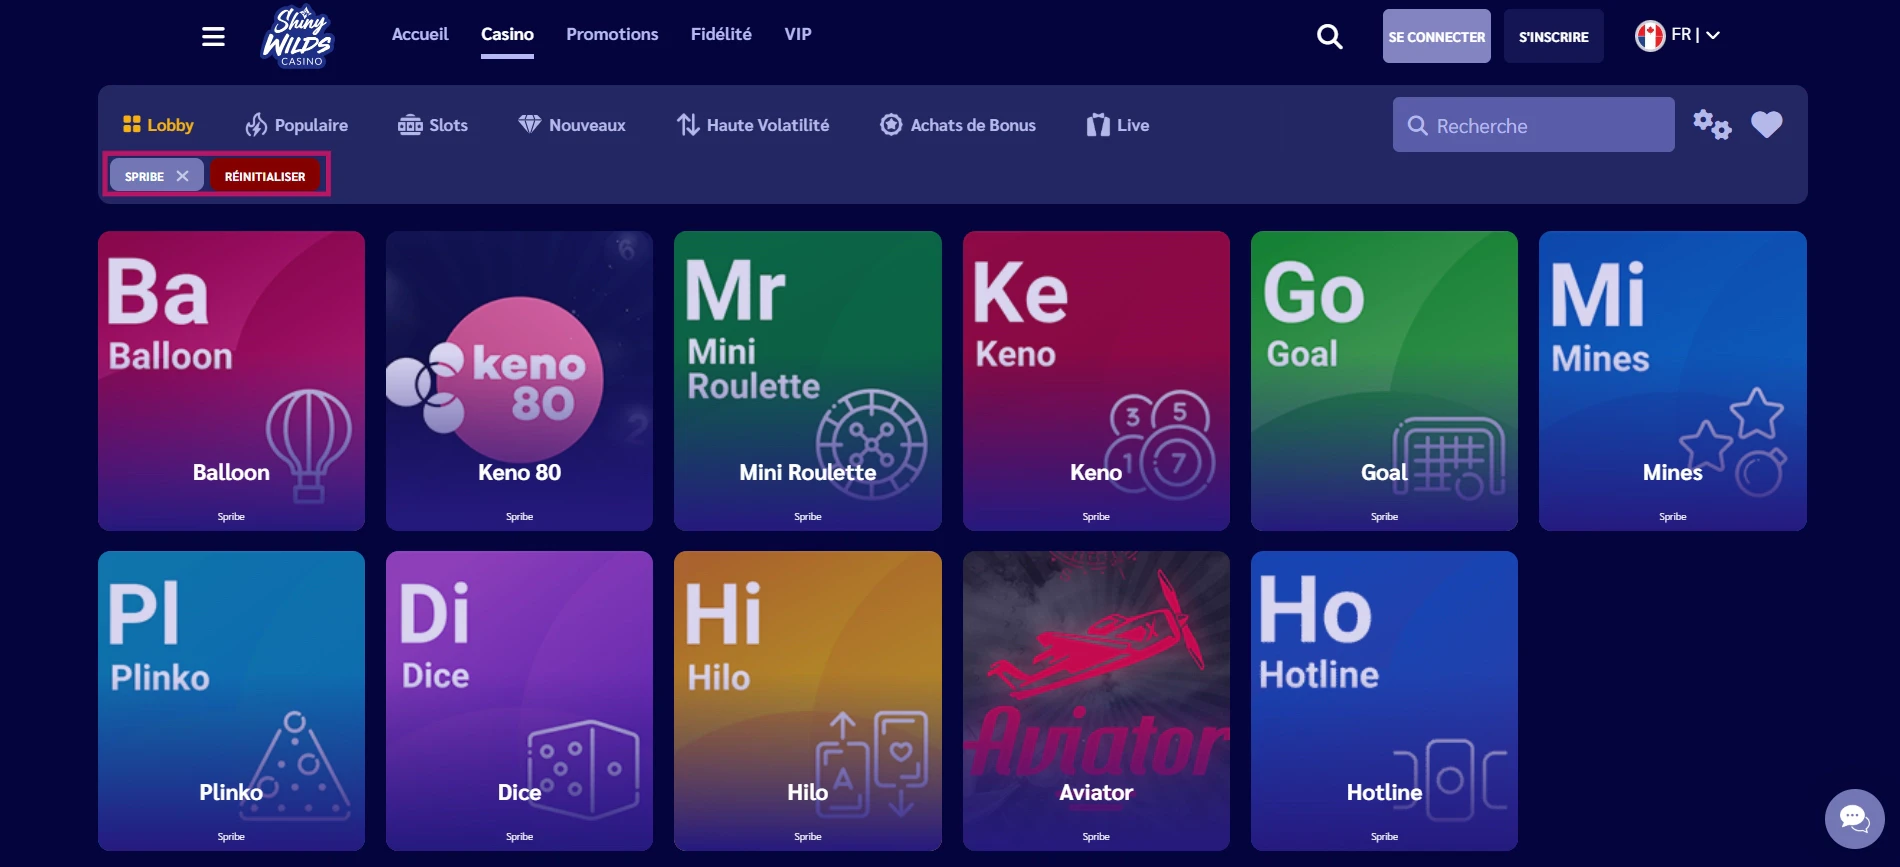
Task: Click the flag icon for language
Action: coord(1649,35)
